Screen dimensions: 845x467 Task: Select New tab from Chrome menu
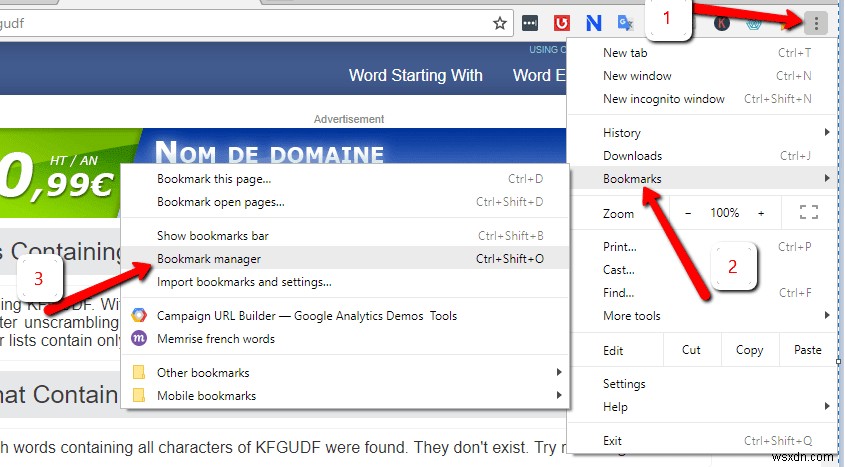coord(702,53)
